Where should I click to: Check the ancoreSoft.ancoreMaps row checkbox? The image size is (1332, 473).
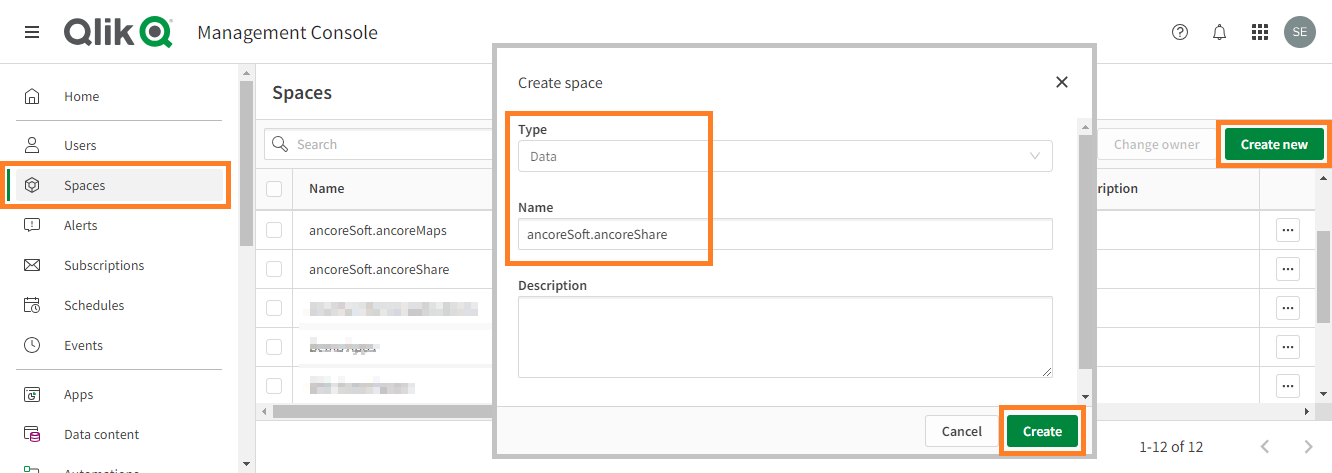(274, 230)
